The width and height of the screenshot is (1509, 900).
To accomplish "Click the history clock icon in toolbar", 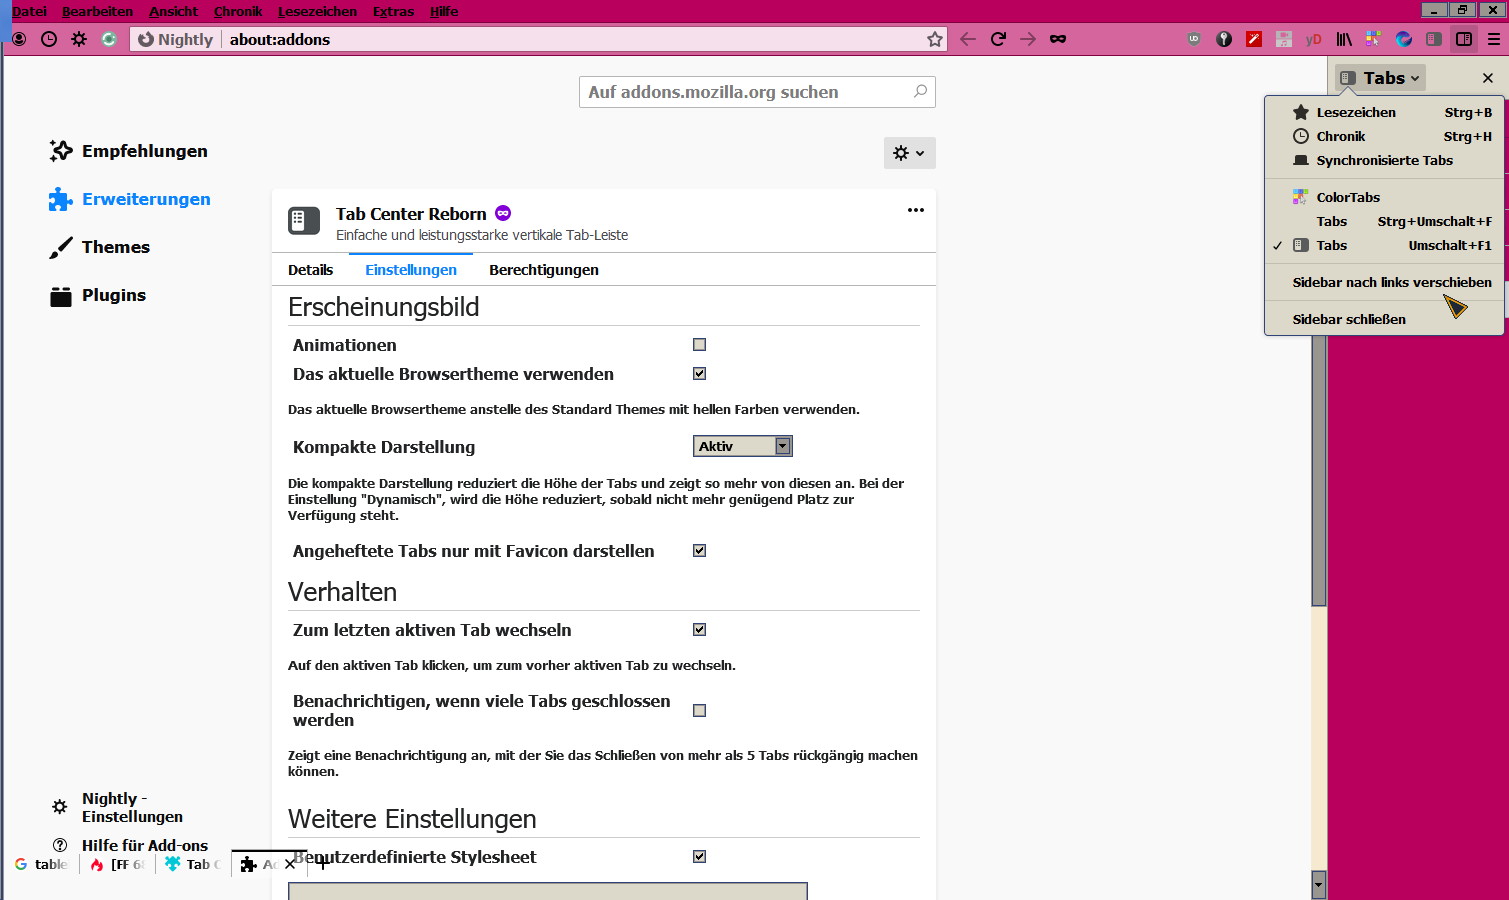I will point(49,39).
